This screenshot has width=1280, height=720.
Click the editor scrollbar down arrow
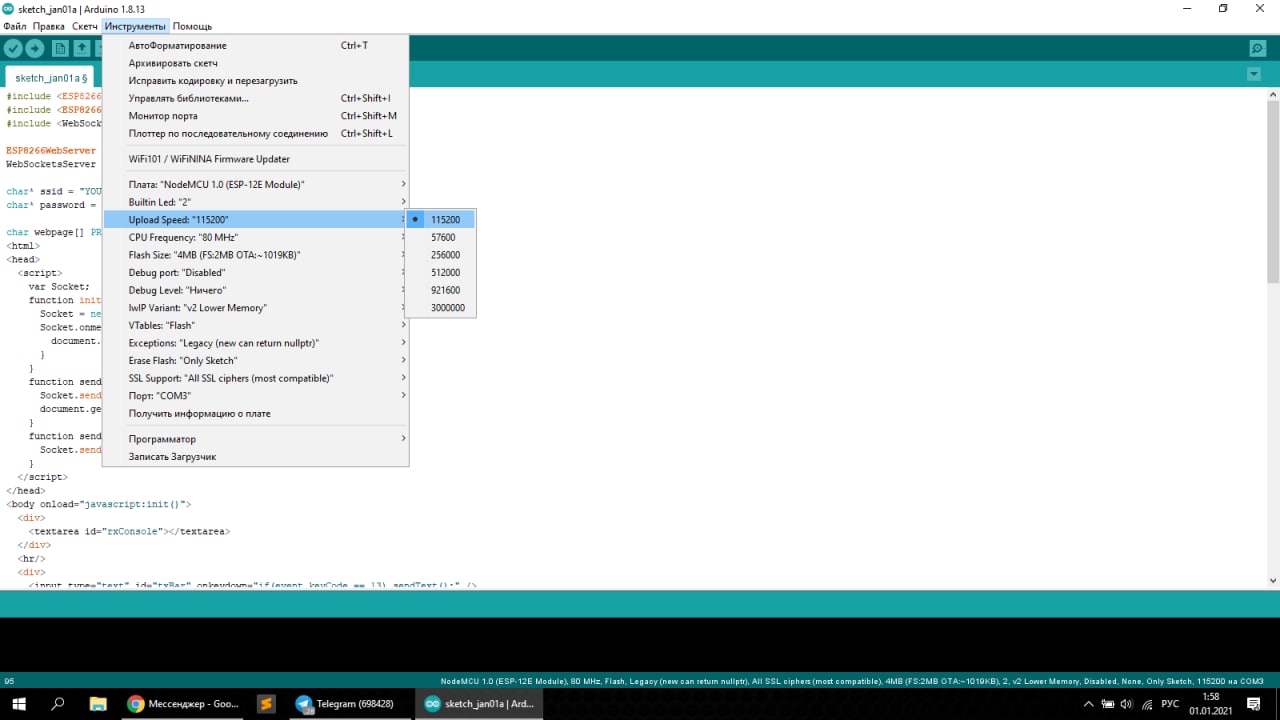1273,581
